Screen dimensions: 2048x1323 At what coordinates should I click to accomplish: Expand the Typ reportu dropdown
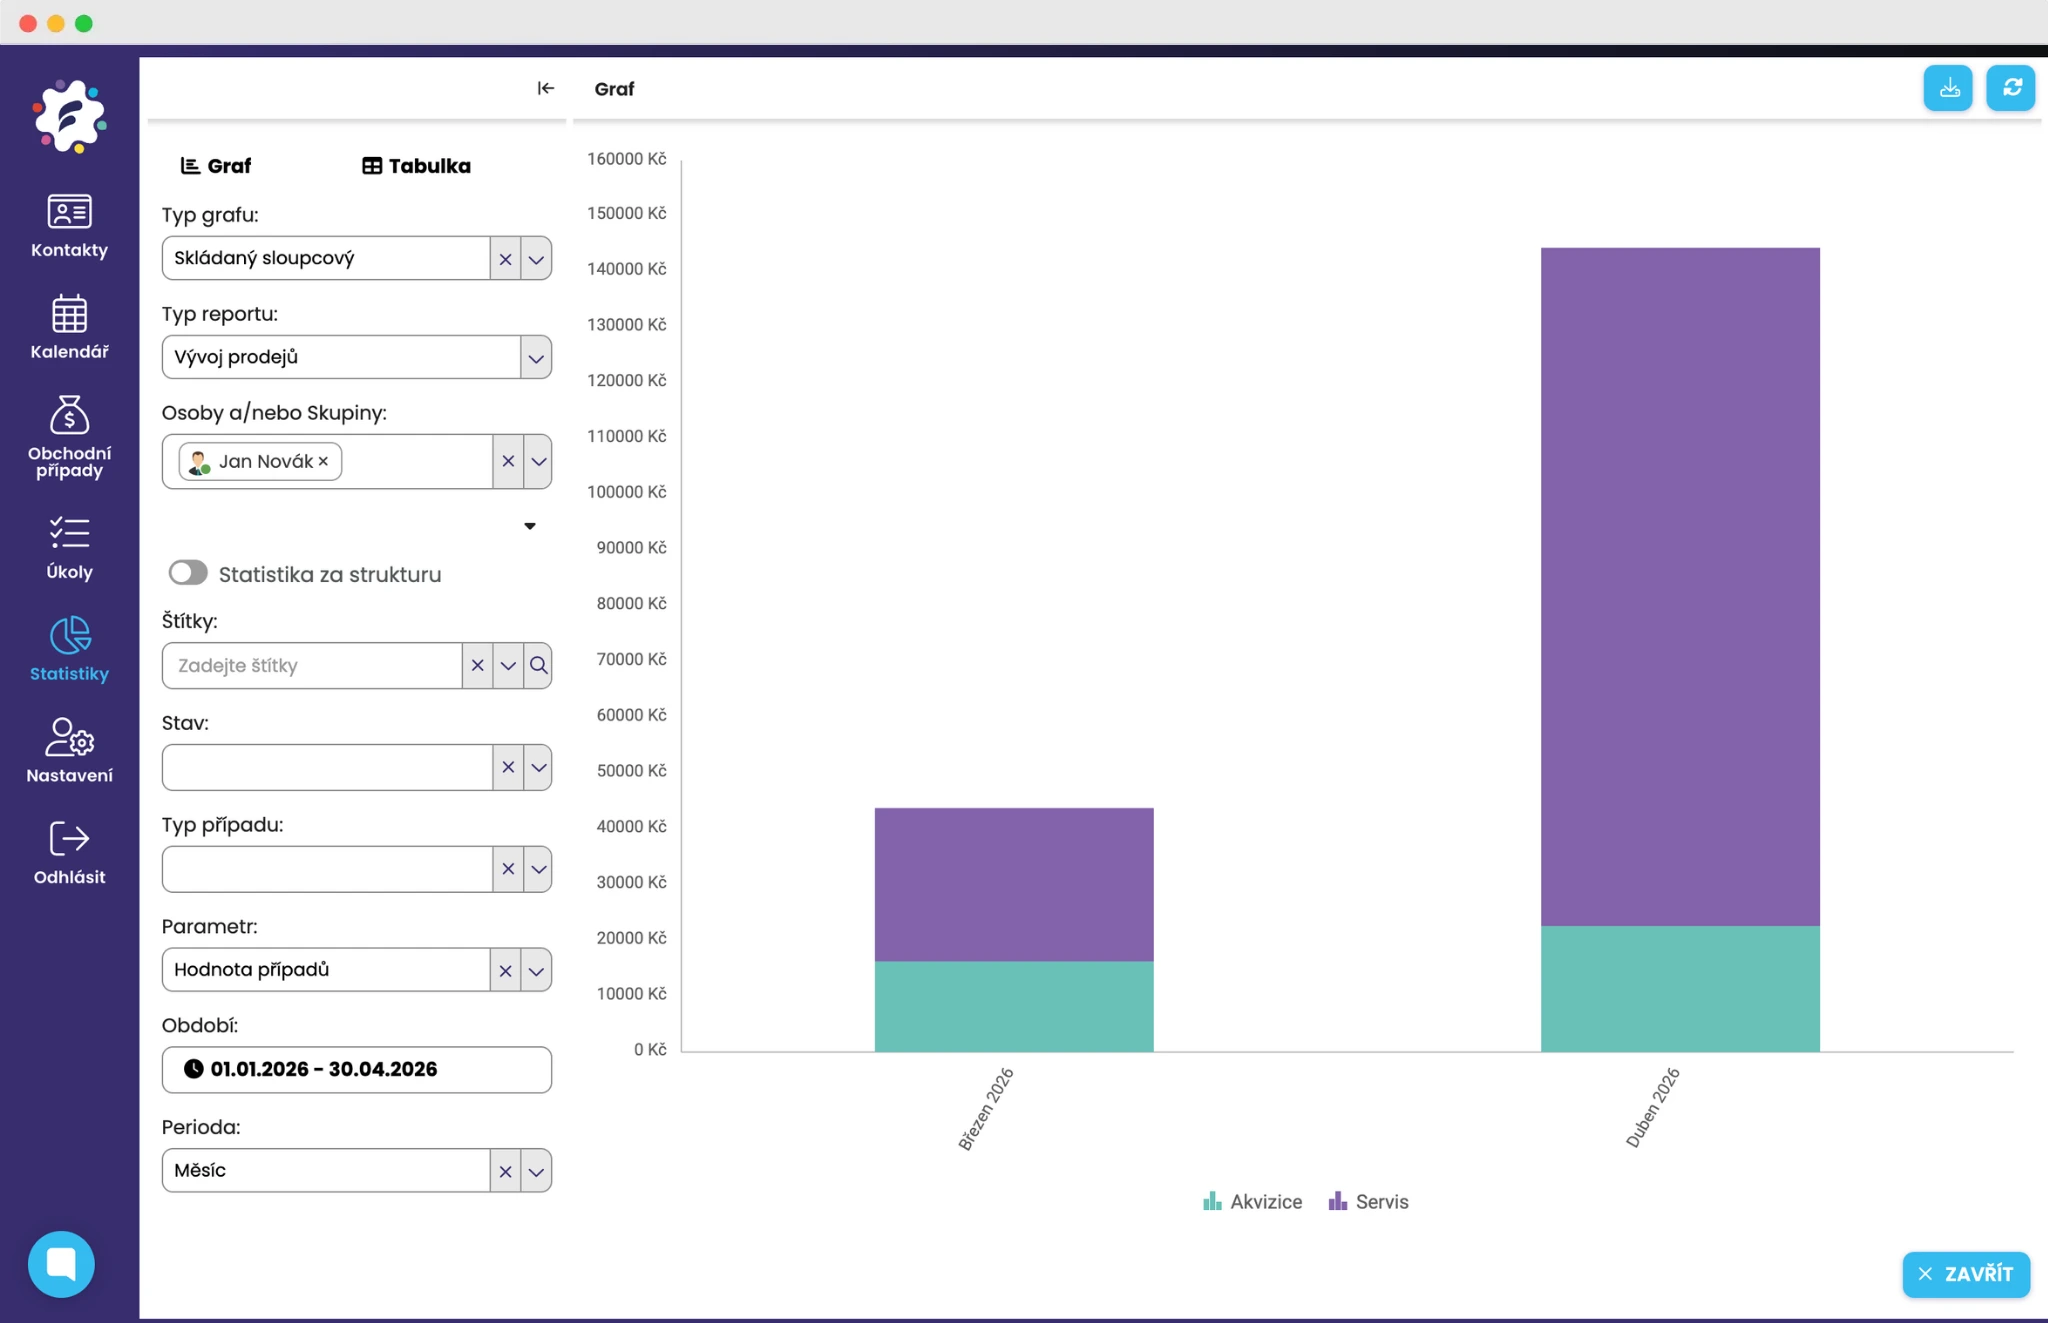536,358
